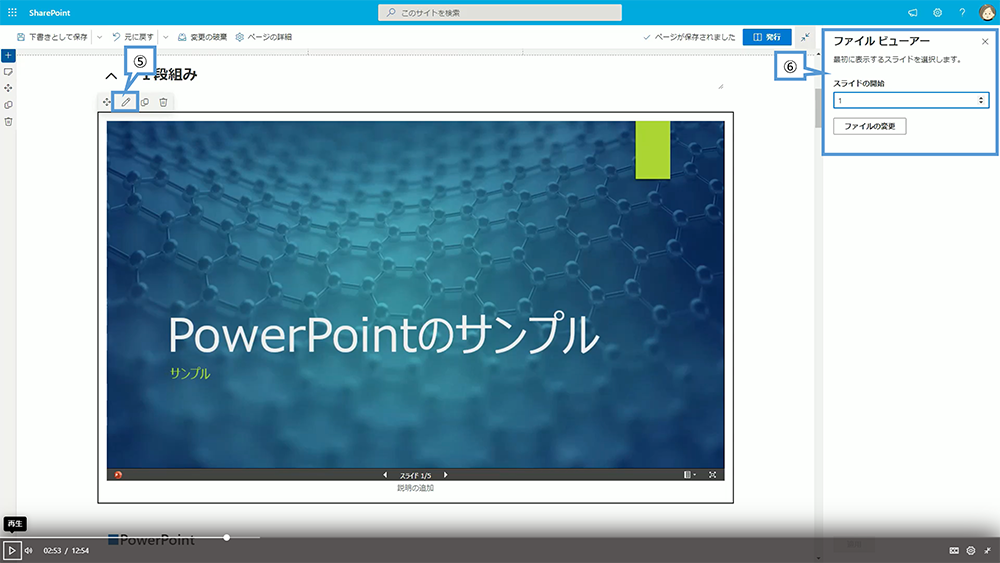Click the web part delete trash icon
This screenshot has width=1000, height=563.
coord(163,102)
